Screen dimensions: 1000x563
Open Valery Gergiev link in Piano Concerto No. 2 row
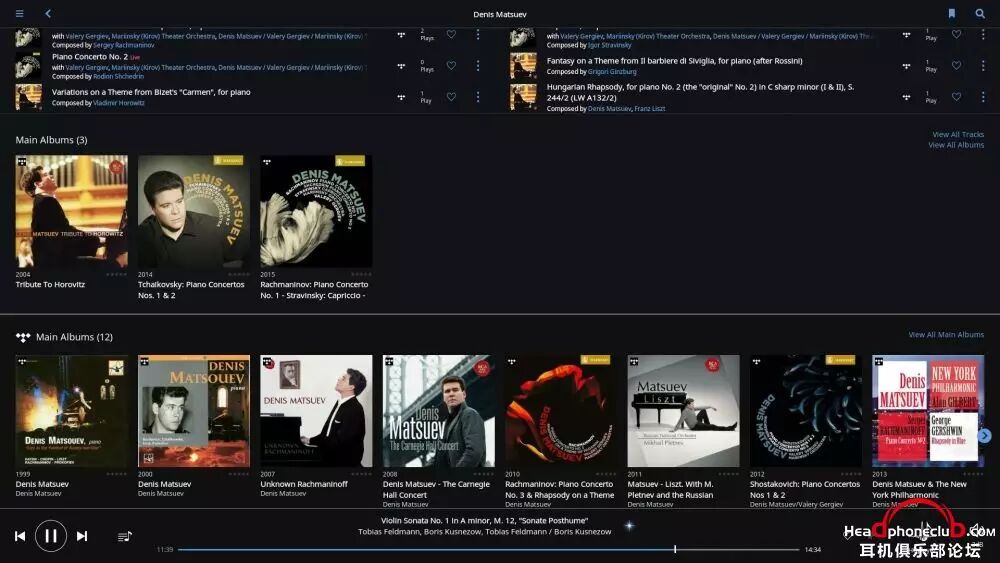(87, 68)
